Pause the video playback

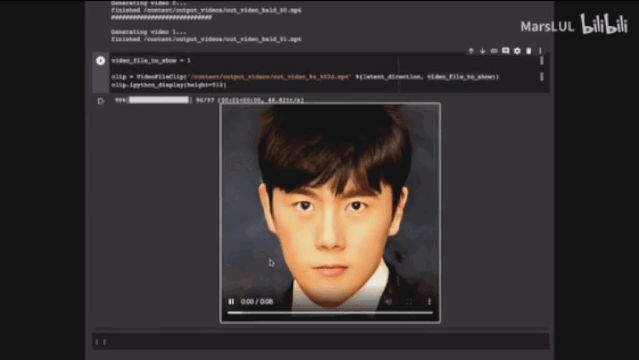(231, 302)
